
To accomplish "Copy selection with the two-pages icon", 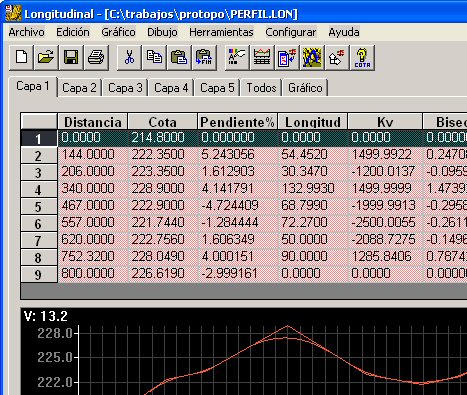I will (x=154, y=58).
